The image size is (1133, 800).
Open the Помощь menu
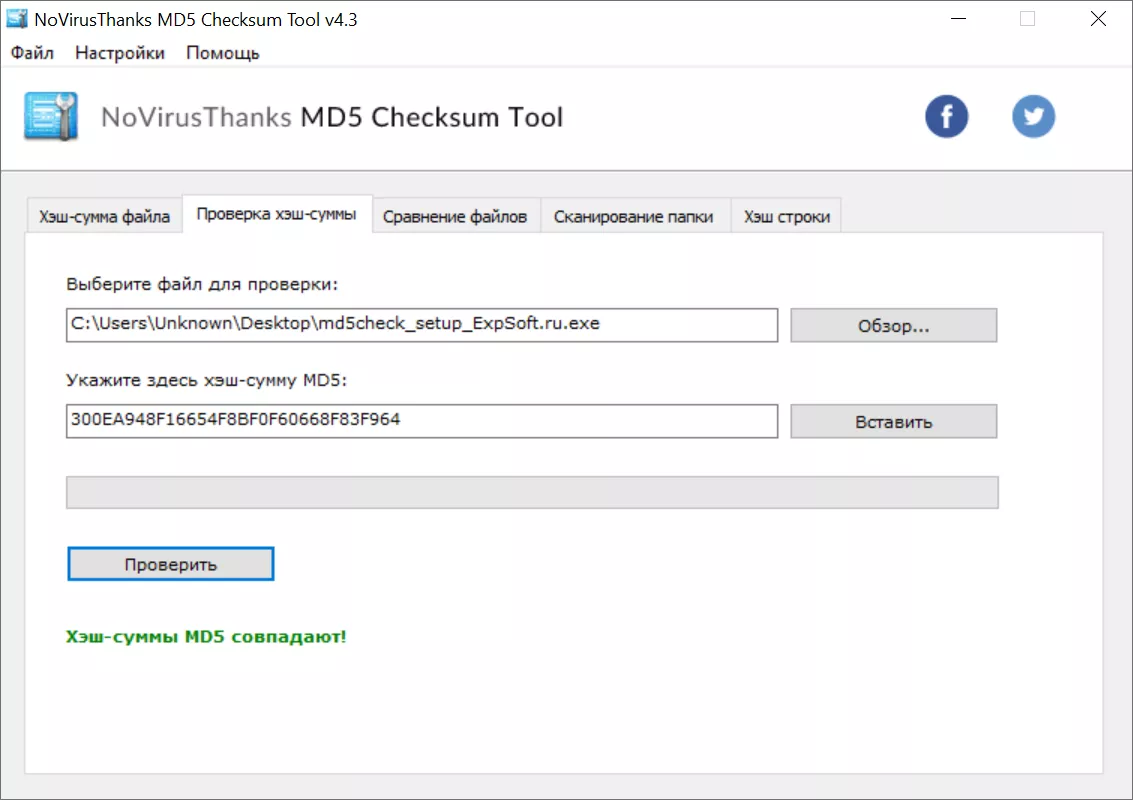pos(223,53)
